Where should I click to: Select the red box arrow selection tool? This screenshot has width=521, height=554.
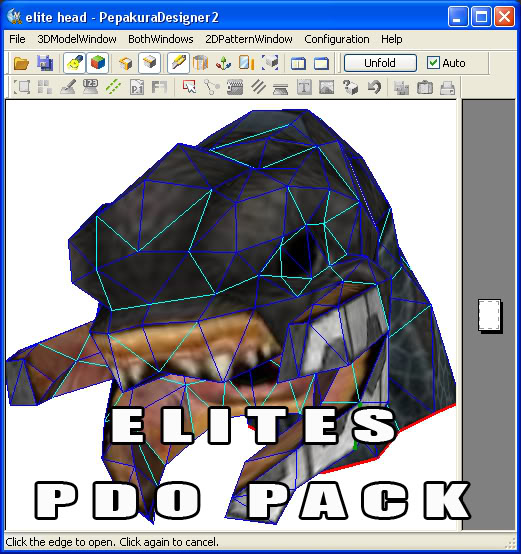[189, 87]
